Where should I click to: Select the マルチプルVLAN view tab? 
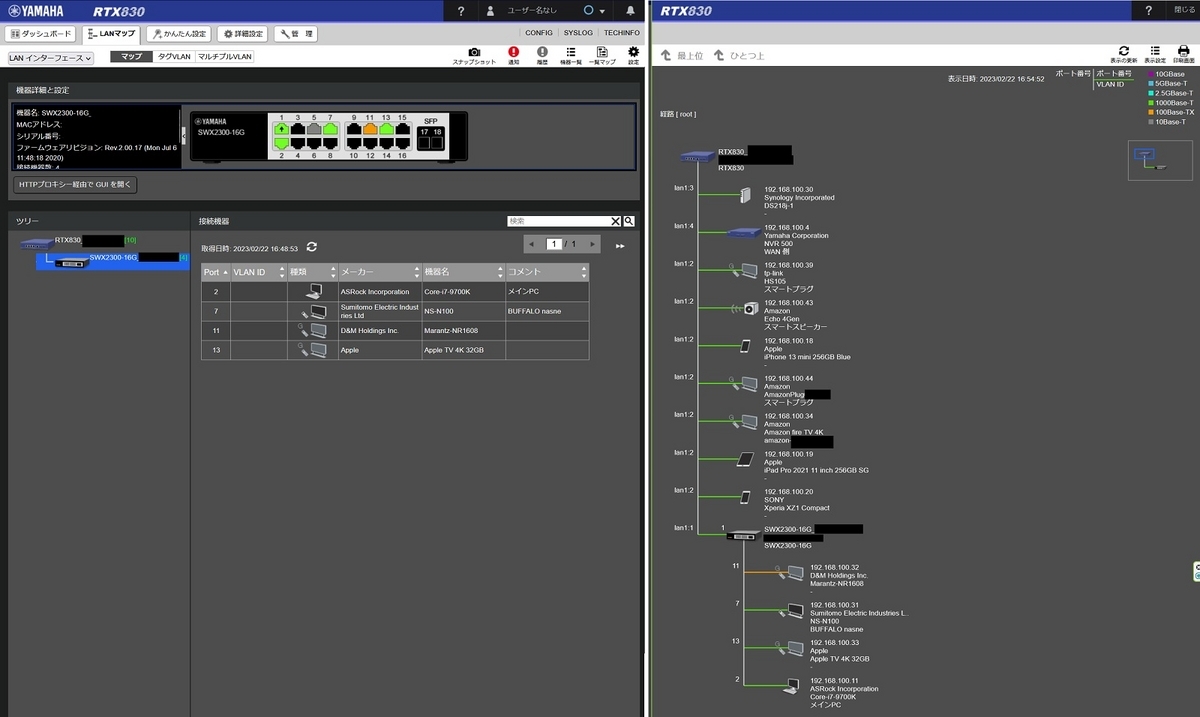(x=224, y=57)
